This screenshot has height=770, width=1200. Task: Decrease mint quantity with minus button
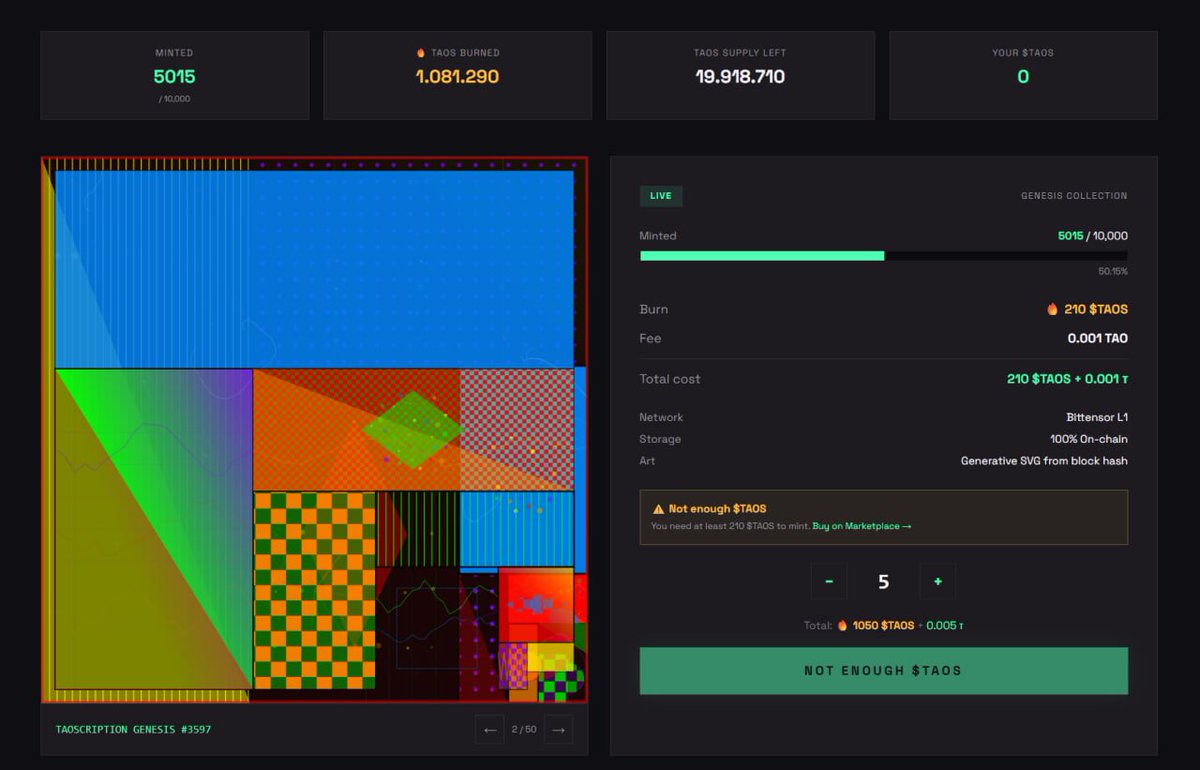point(829,581)
